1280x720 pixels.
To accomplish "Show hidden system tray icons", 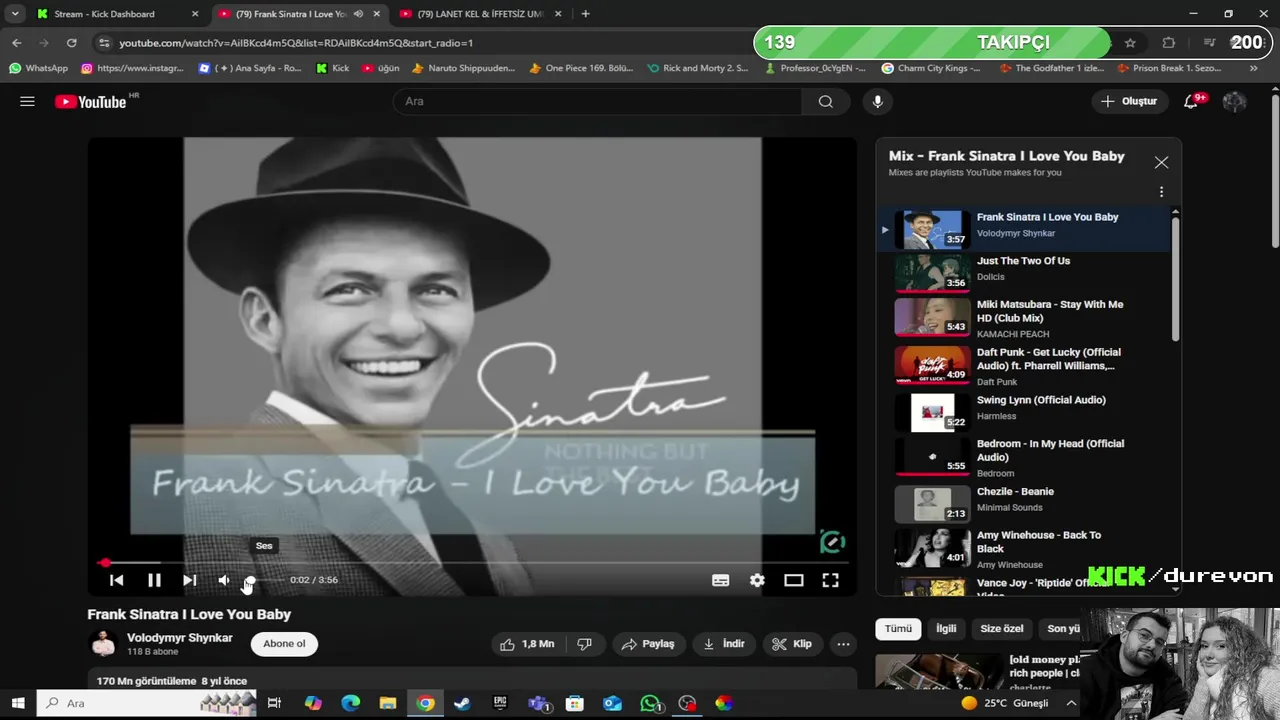I will (1071, 703).
